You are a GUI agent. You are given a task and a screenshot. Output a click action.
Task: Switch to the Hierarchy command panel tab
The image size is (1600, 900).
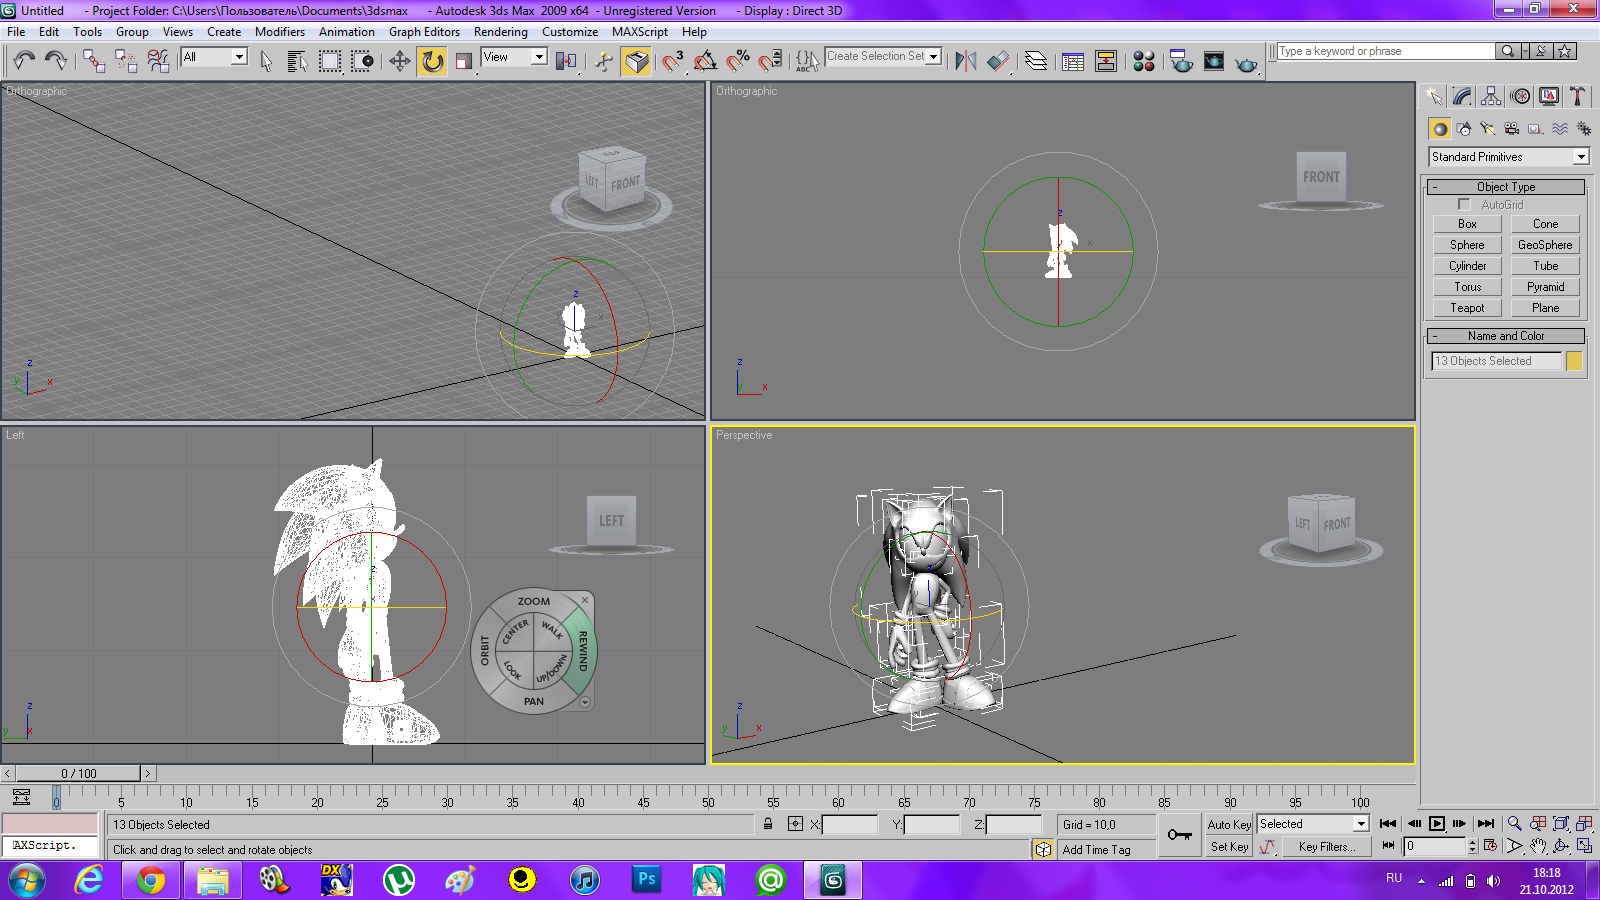tap(1491, 96)
